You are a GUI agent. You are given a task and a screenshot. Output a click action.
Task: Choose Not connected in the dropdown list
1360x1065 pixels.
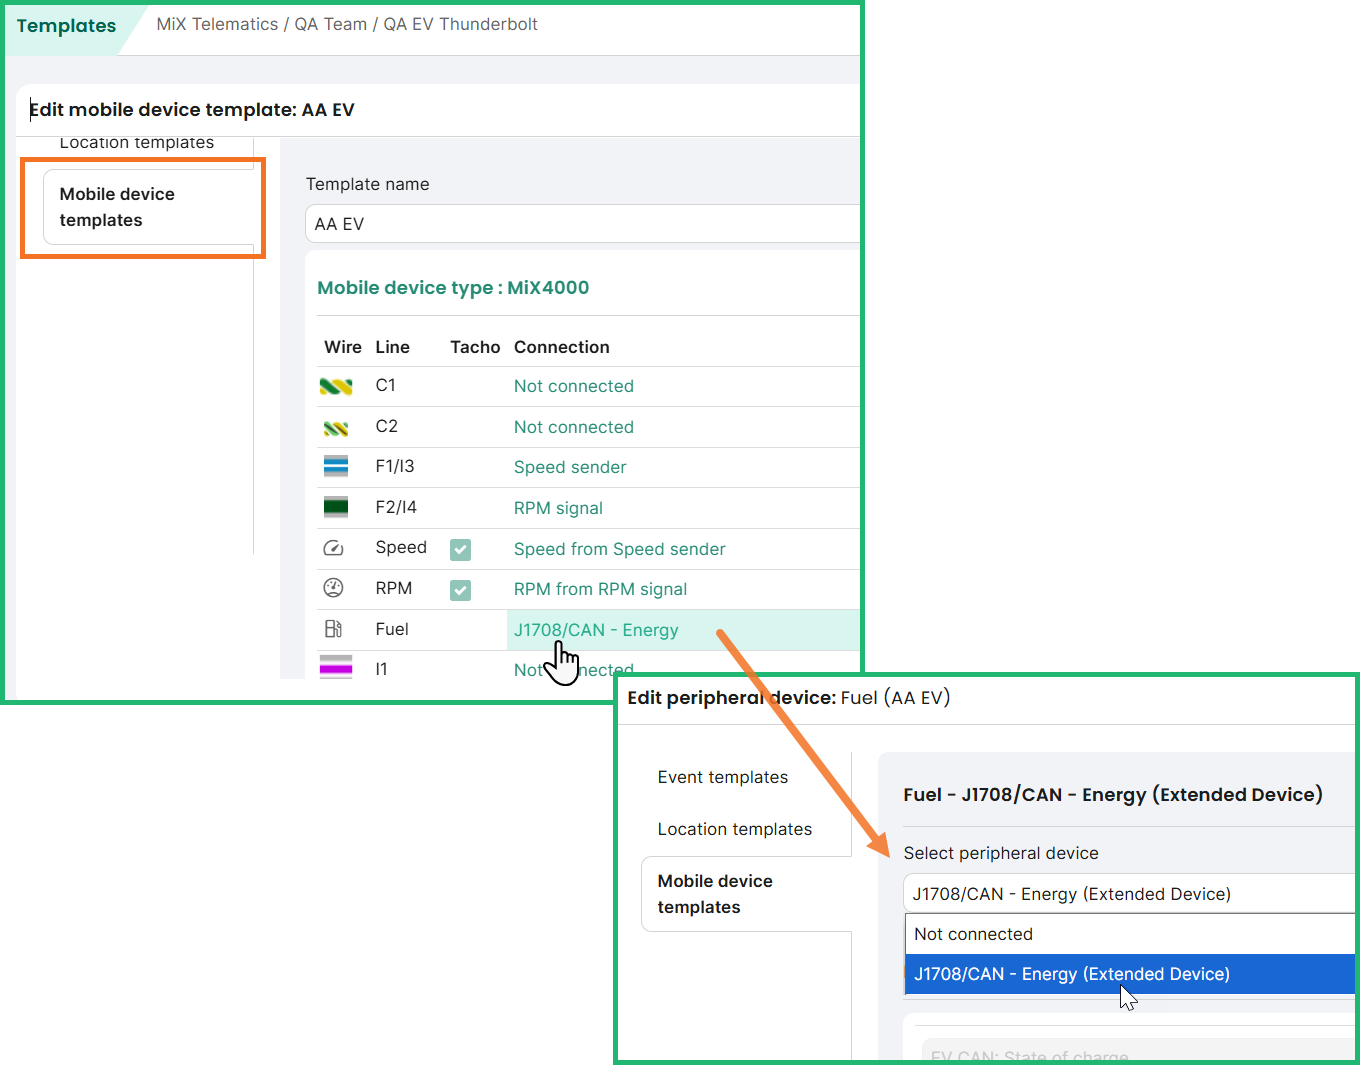[x=1130, y=934]
